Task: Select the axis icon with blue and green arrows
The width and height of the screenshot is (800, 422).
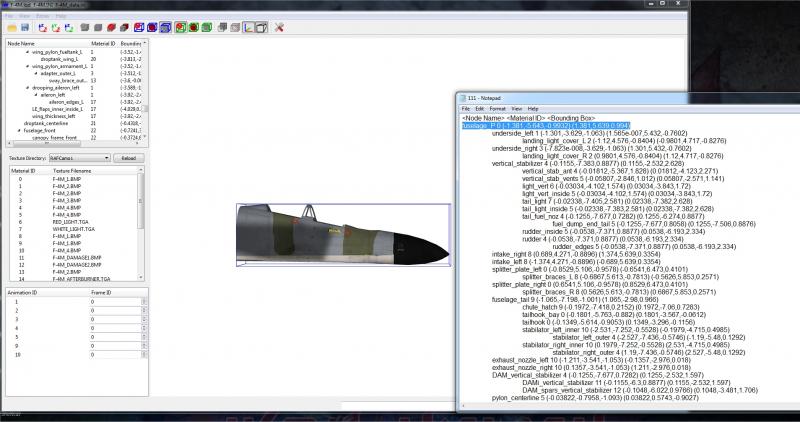Action: click(69, 28)
